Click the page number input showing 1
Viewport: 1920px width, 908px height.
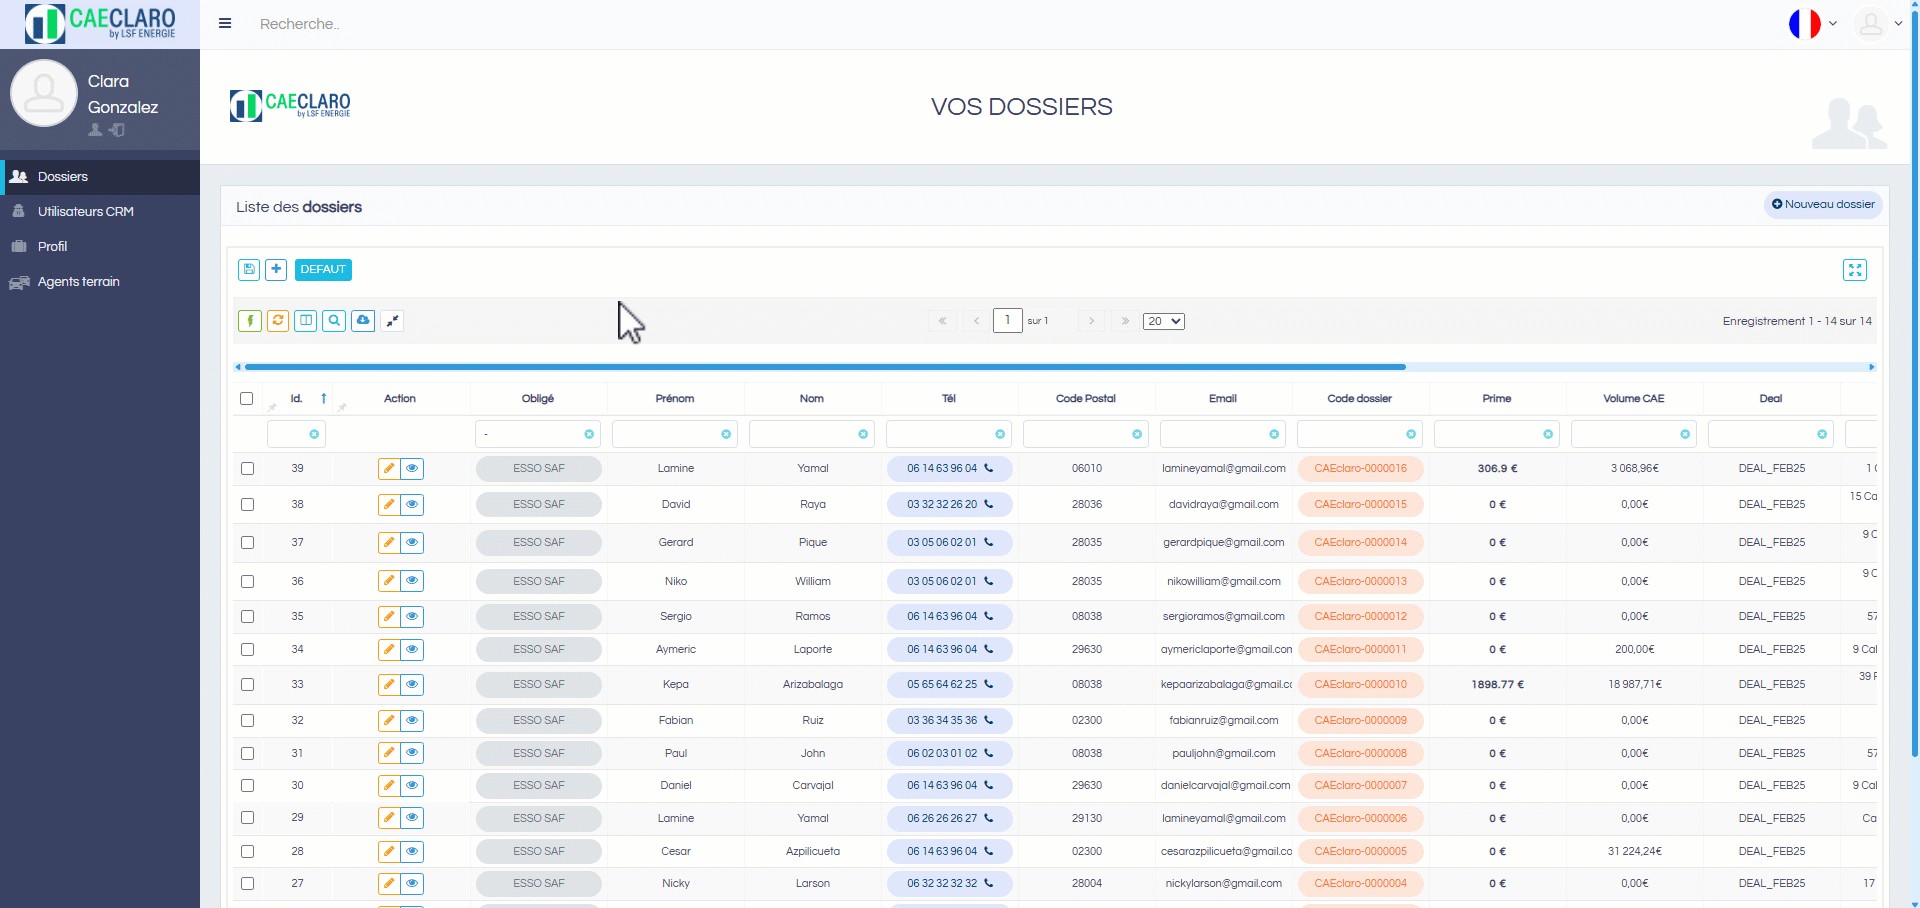1007,320
